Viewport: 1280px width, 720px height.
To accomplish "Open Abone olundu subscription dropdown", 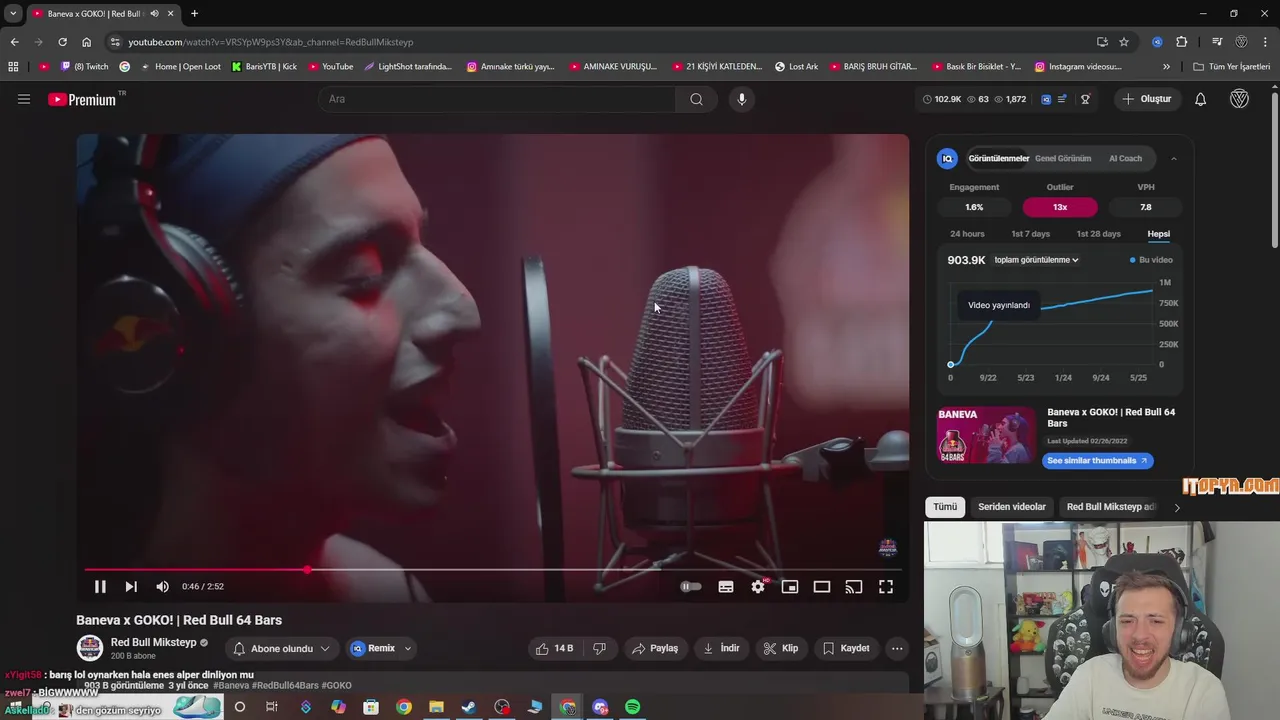I will [x=281, y=649].
